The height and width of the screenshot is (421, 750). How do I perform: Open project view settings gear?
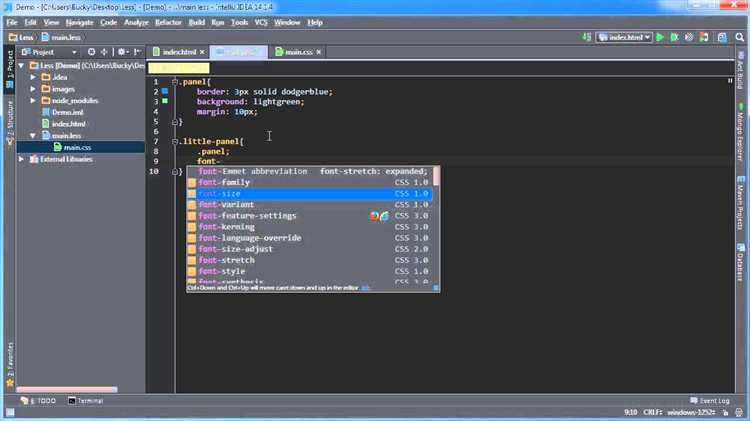122,51
